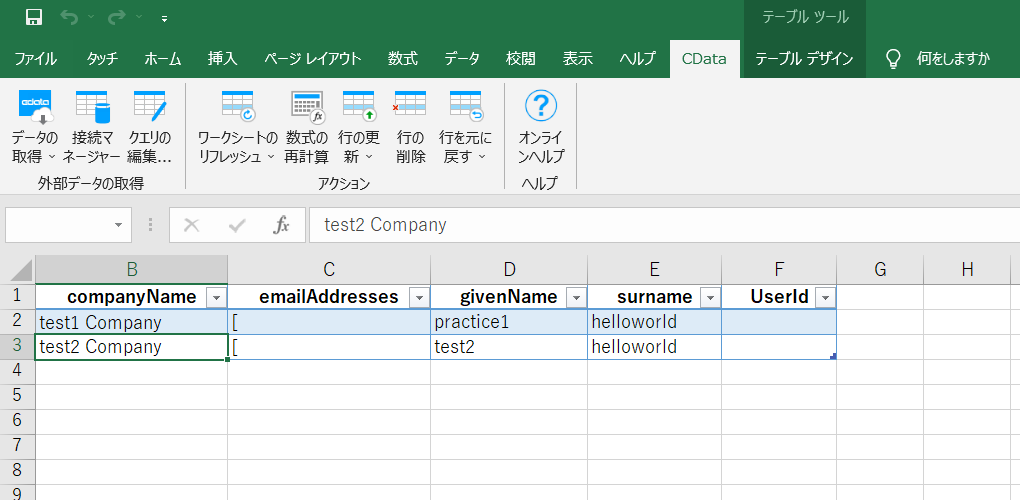
Task: Click the Delete Rows (行の削除) icon
Action: coord(411,107)
